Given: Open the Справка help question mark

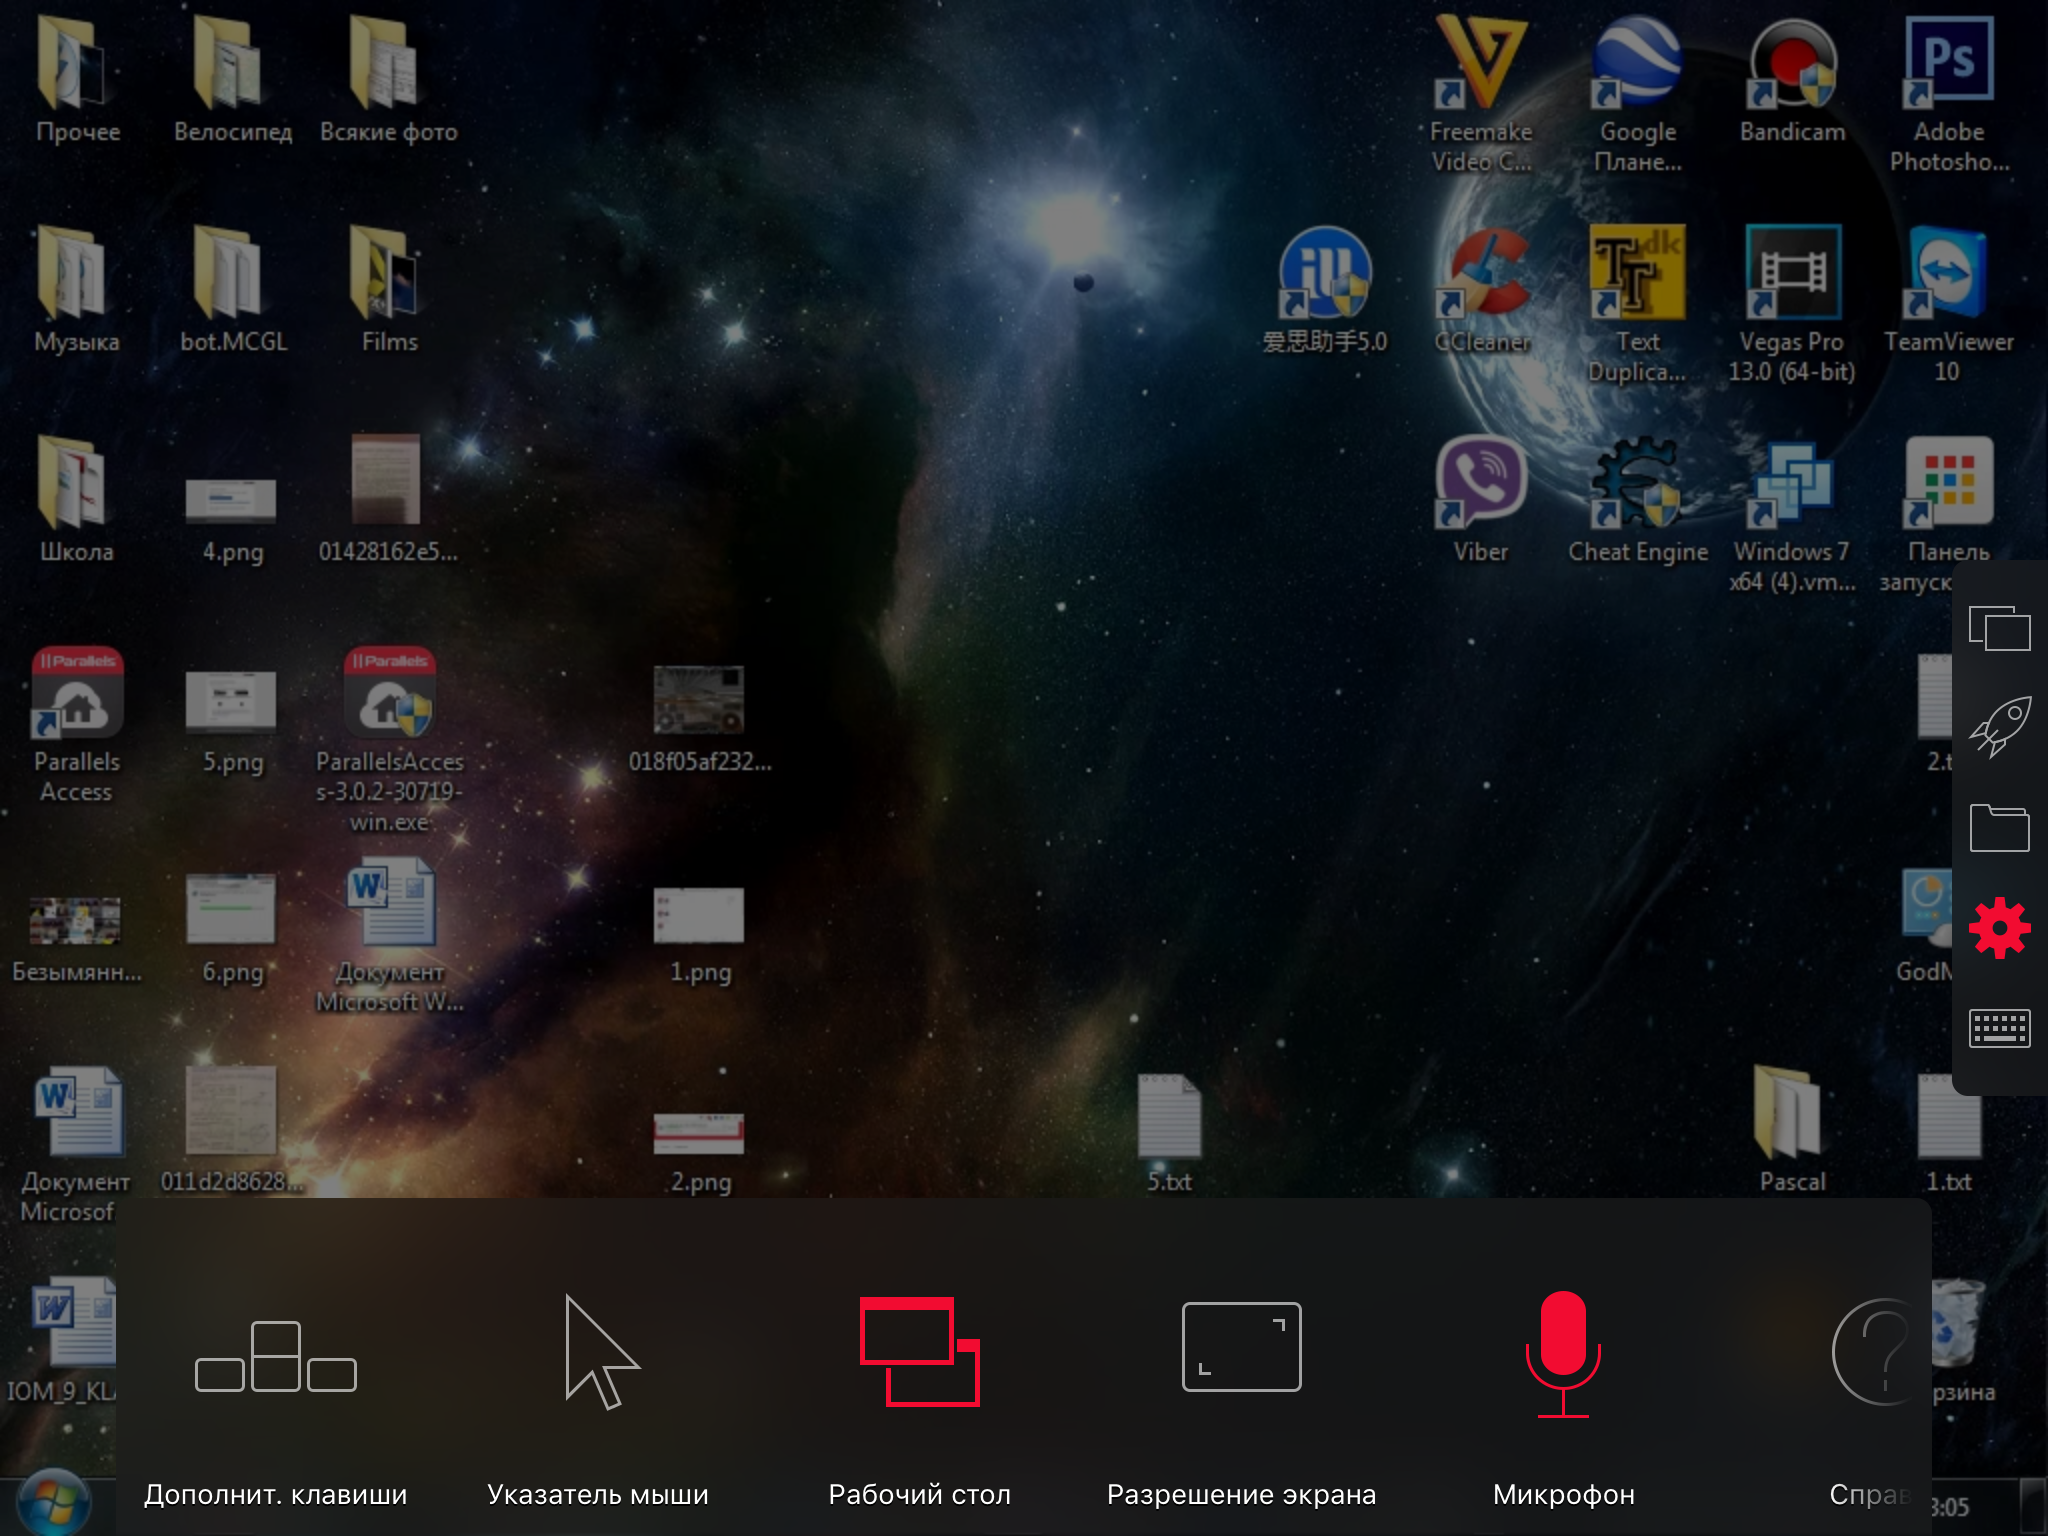Looking at the screenshot, I should [1880, 1352].
